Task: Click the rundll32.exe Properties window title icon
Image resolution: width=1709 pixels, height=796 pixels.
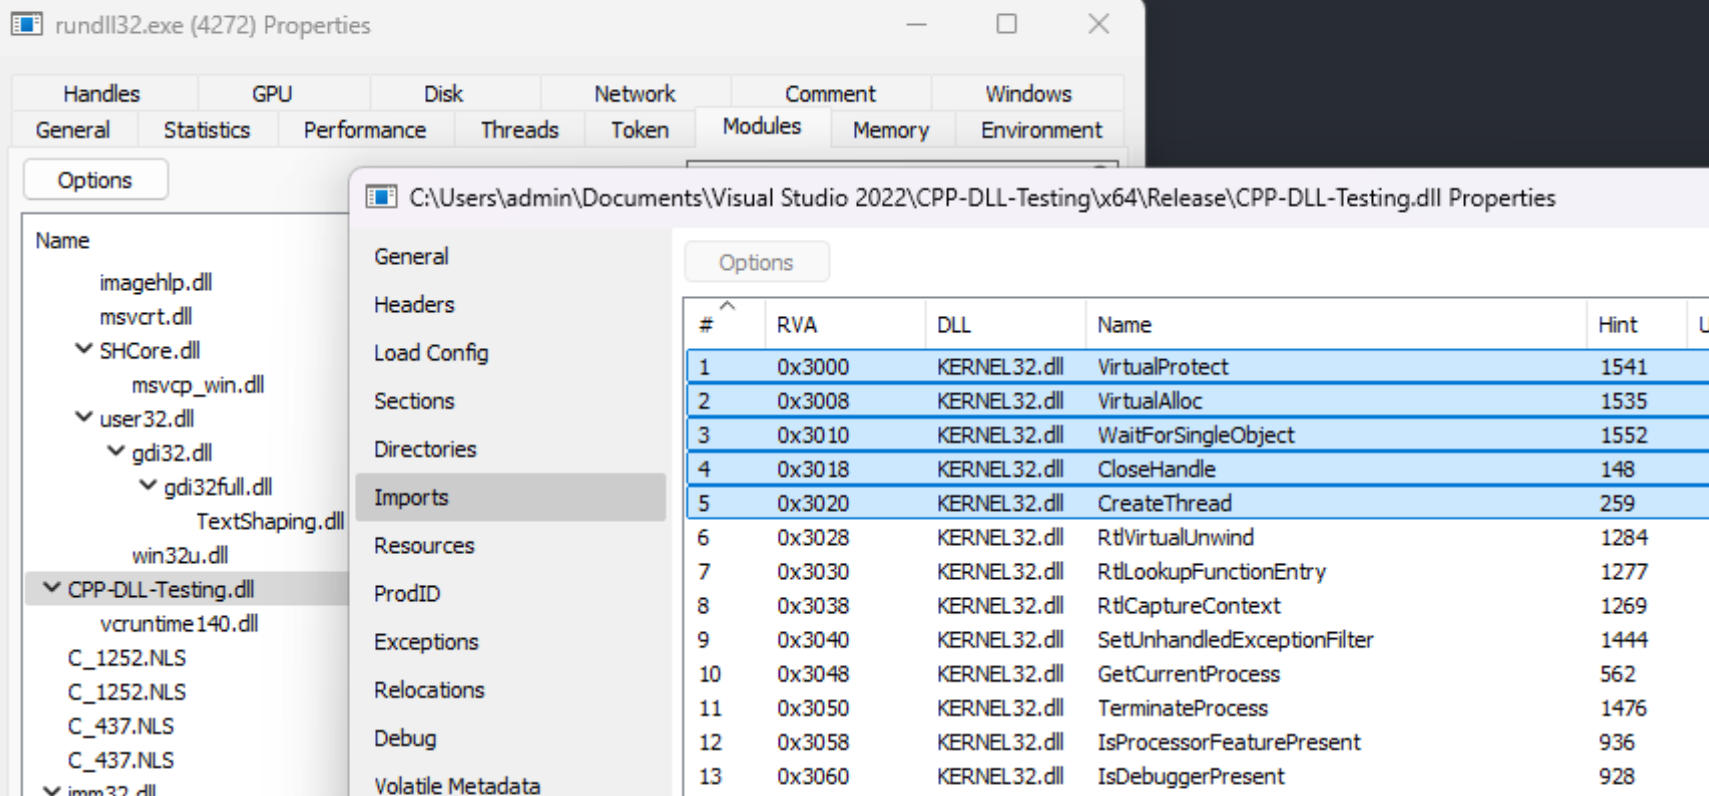Action: pos(27,24)
